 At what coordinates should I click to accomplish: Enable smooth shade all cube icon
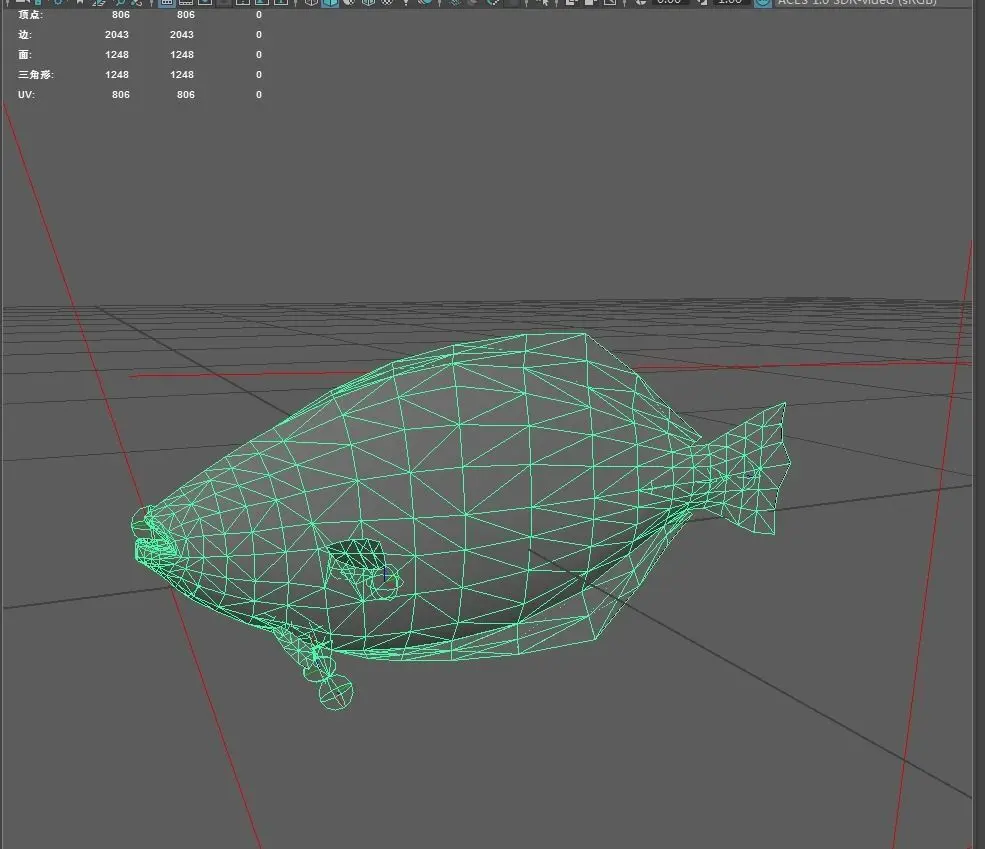(330, 3)
